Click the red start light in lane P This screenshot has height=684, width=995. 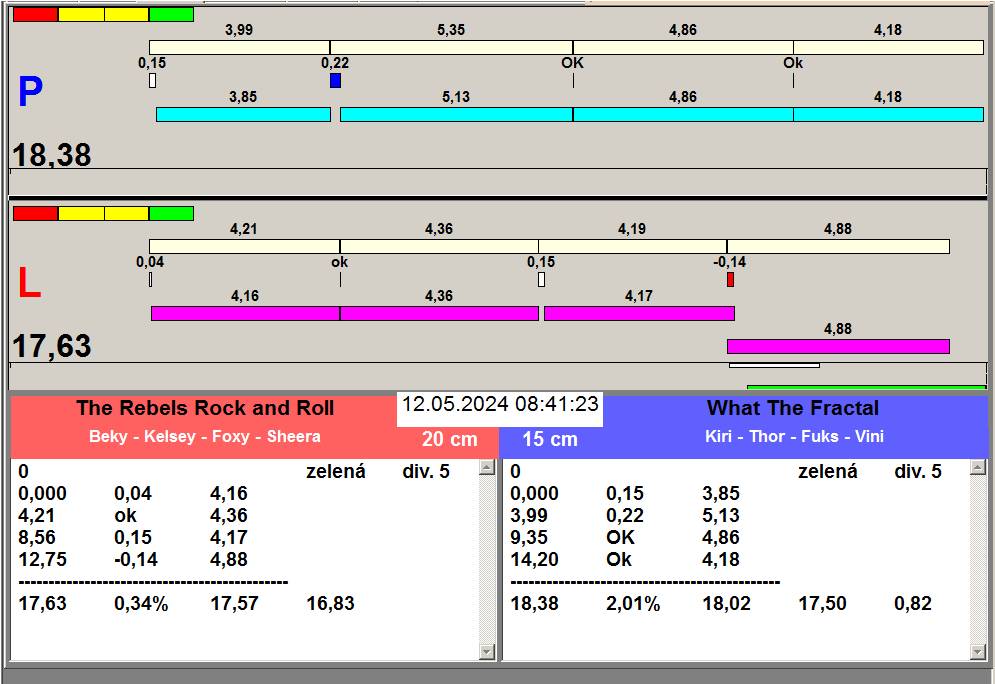[35, 15]
